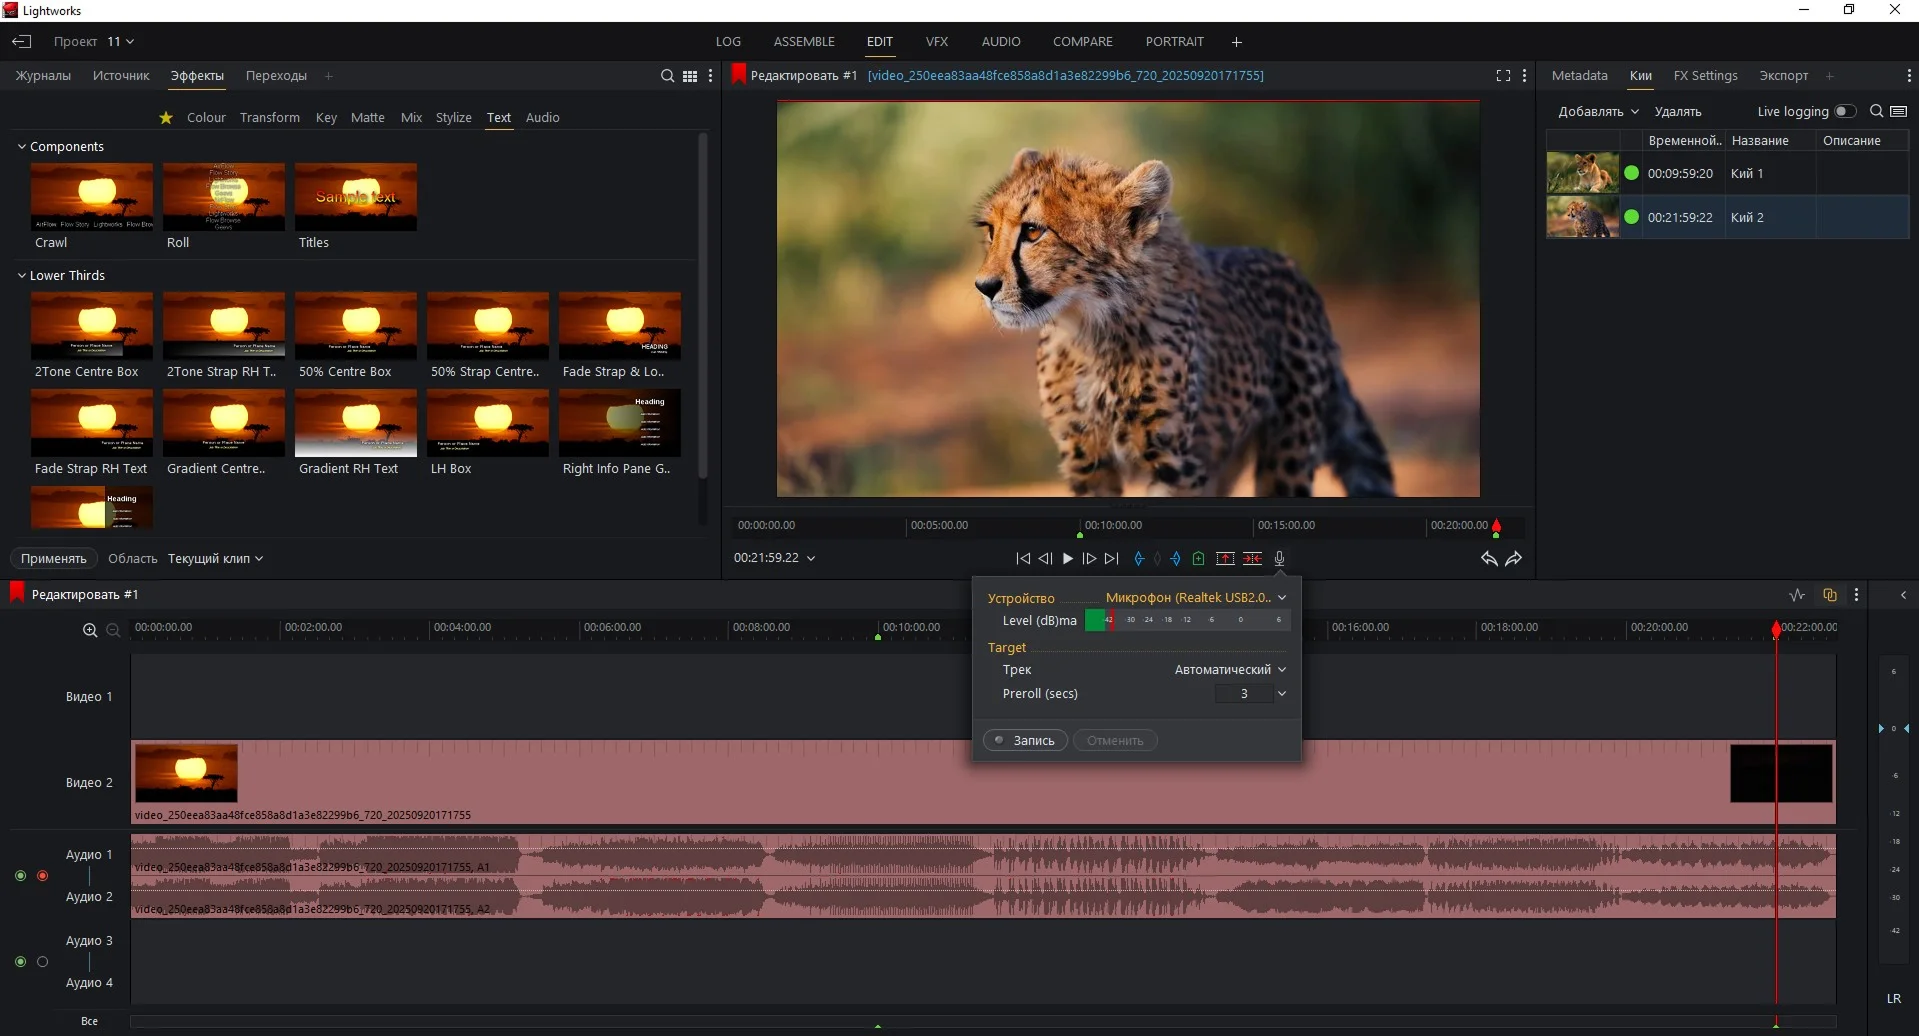Toggle the green enable button for Audio 3
The height and width of the screenshot is (1036, 1919).
(x=20, y=962)
